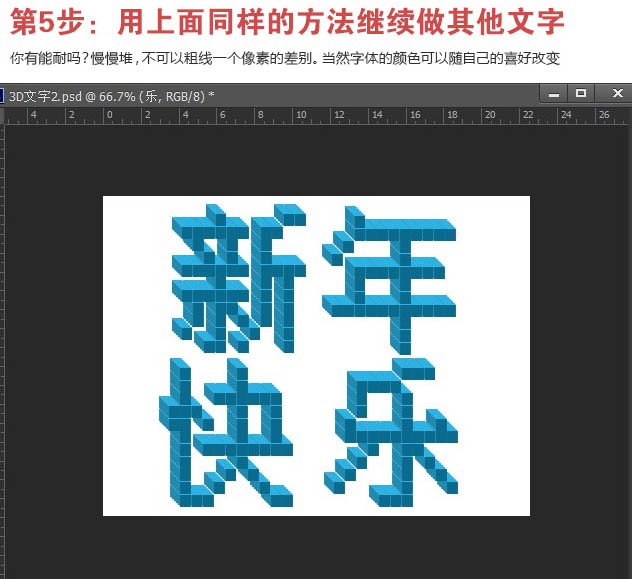
Task: Minimize the 3D文字2.psd document window
Action: (554, 94)
